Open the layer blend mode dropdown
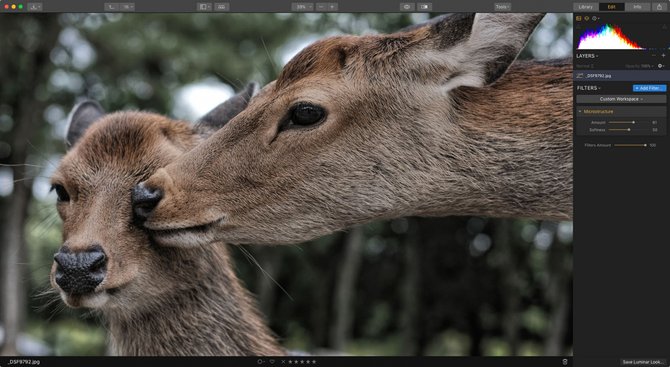 click(585, 66)
